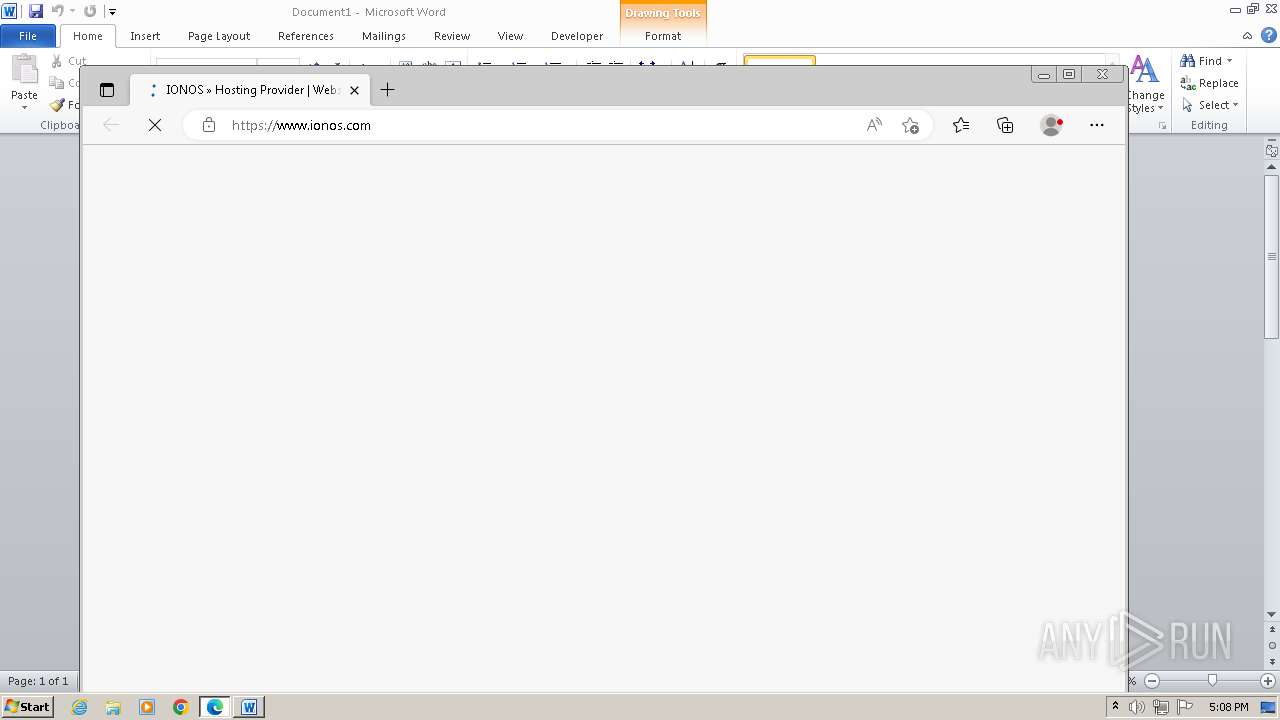
Task: Open the volume tray icon
Action: (x=1137, y=707)
